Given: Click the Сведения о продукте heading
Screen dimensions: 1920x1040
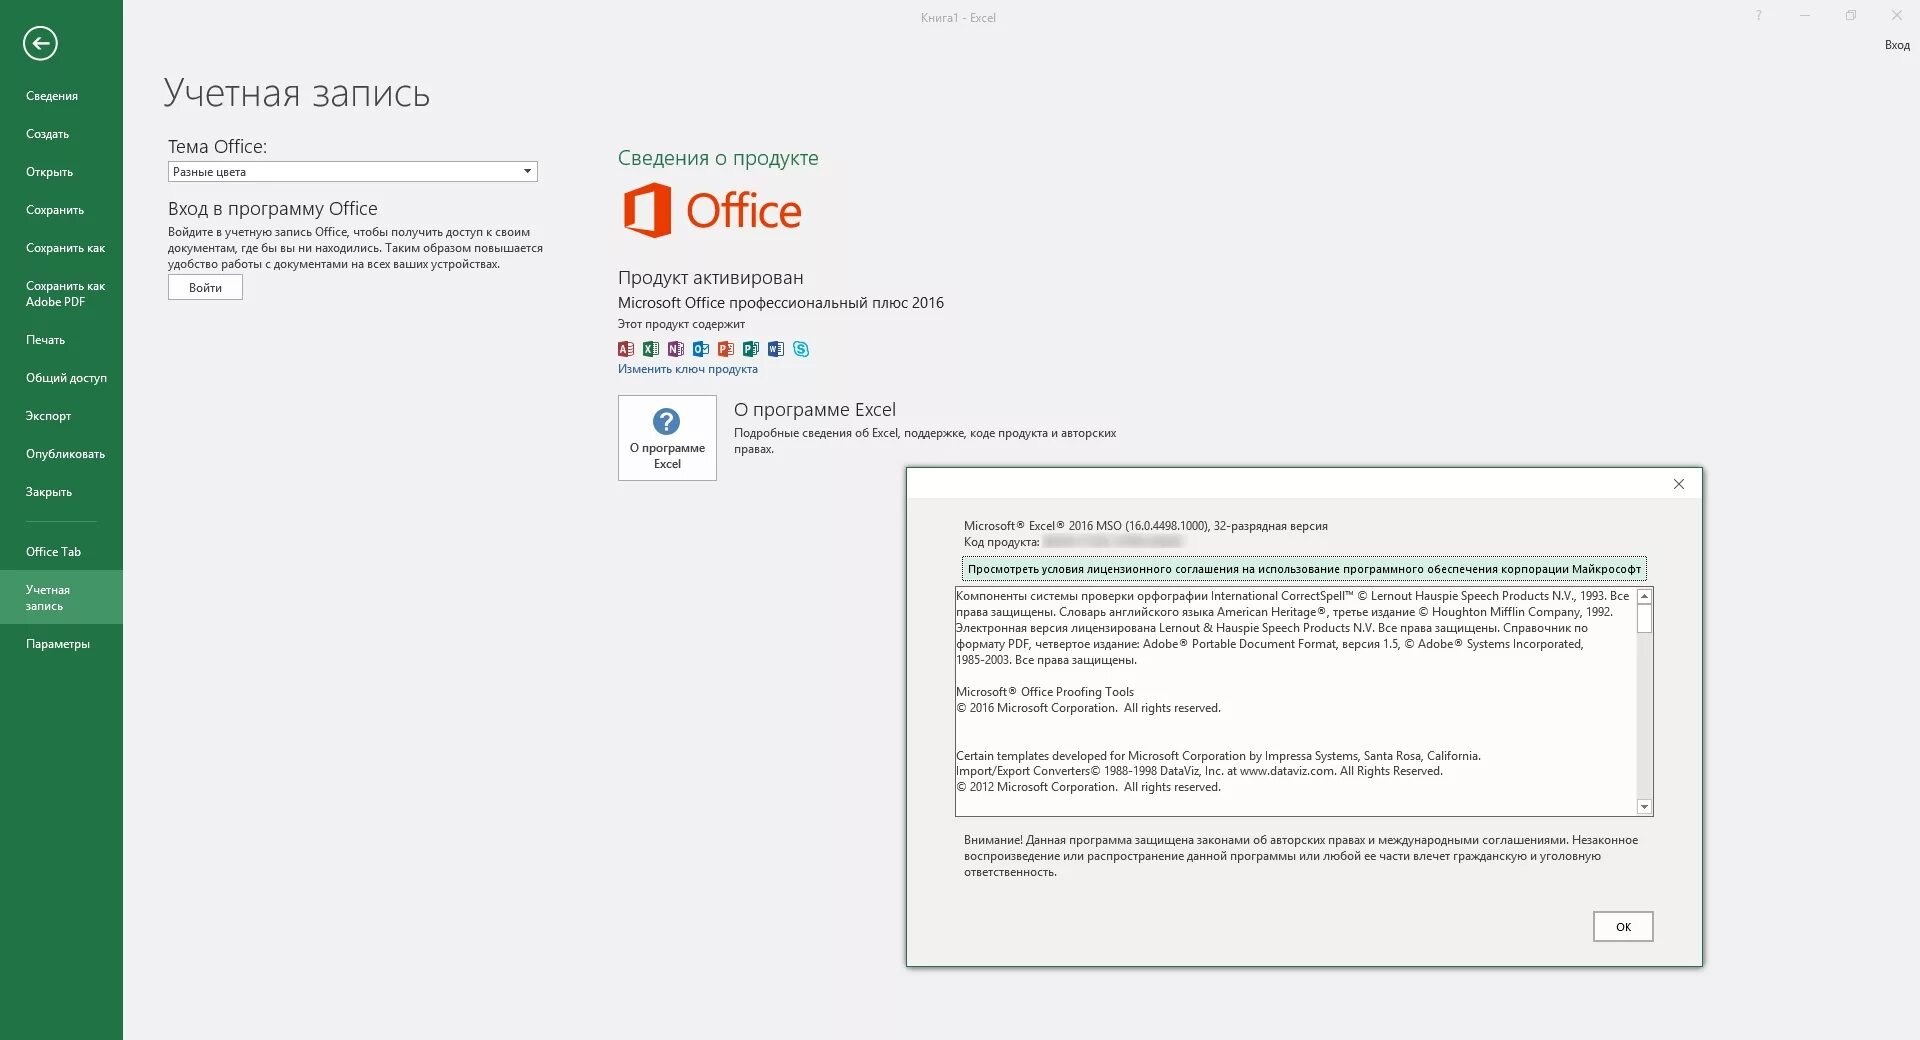Looking at the screenshot, I should (x=718, y=158).
